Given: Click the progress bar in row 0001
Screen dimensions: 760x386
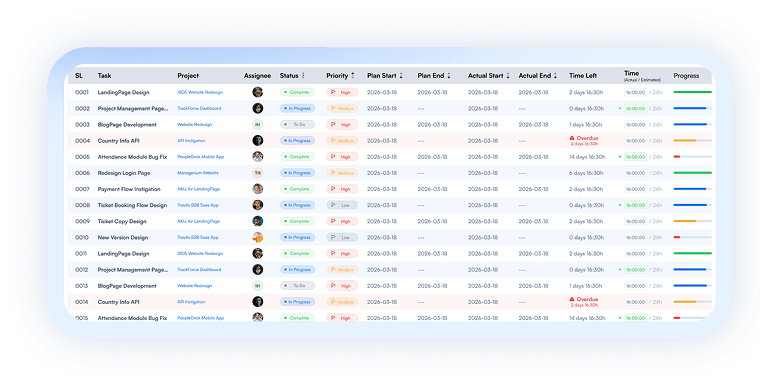Looking at the screenshot, I should (693, 92).
